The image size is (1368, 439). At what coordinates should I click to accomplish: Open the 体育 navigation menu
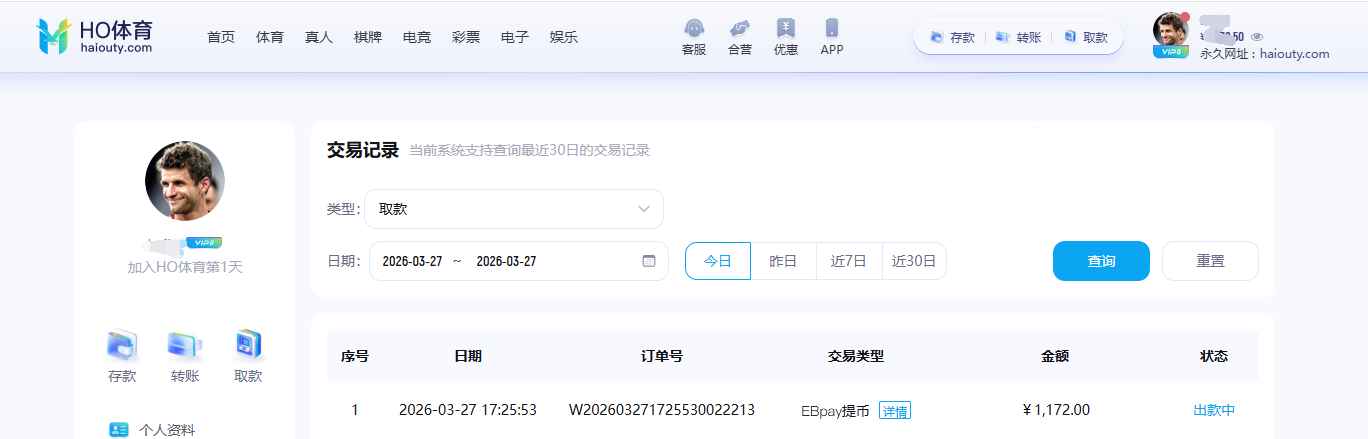pos(270,37)
